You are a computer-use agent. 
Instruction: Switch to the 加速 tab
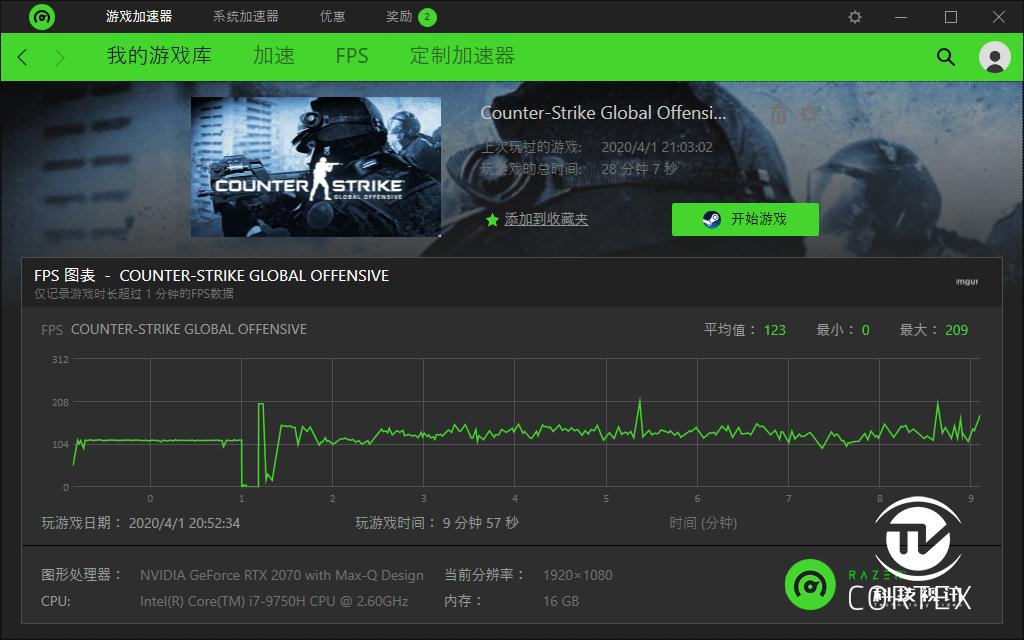point(273,57)
